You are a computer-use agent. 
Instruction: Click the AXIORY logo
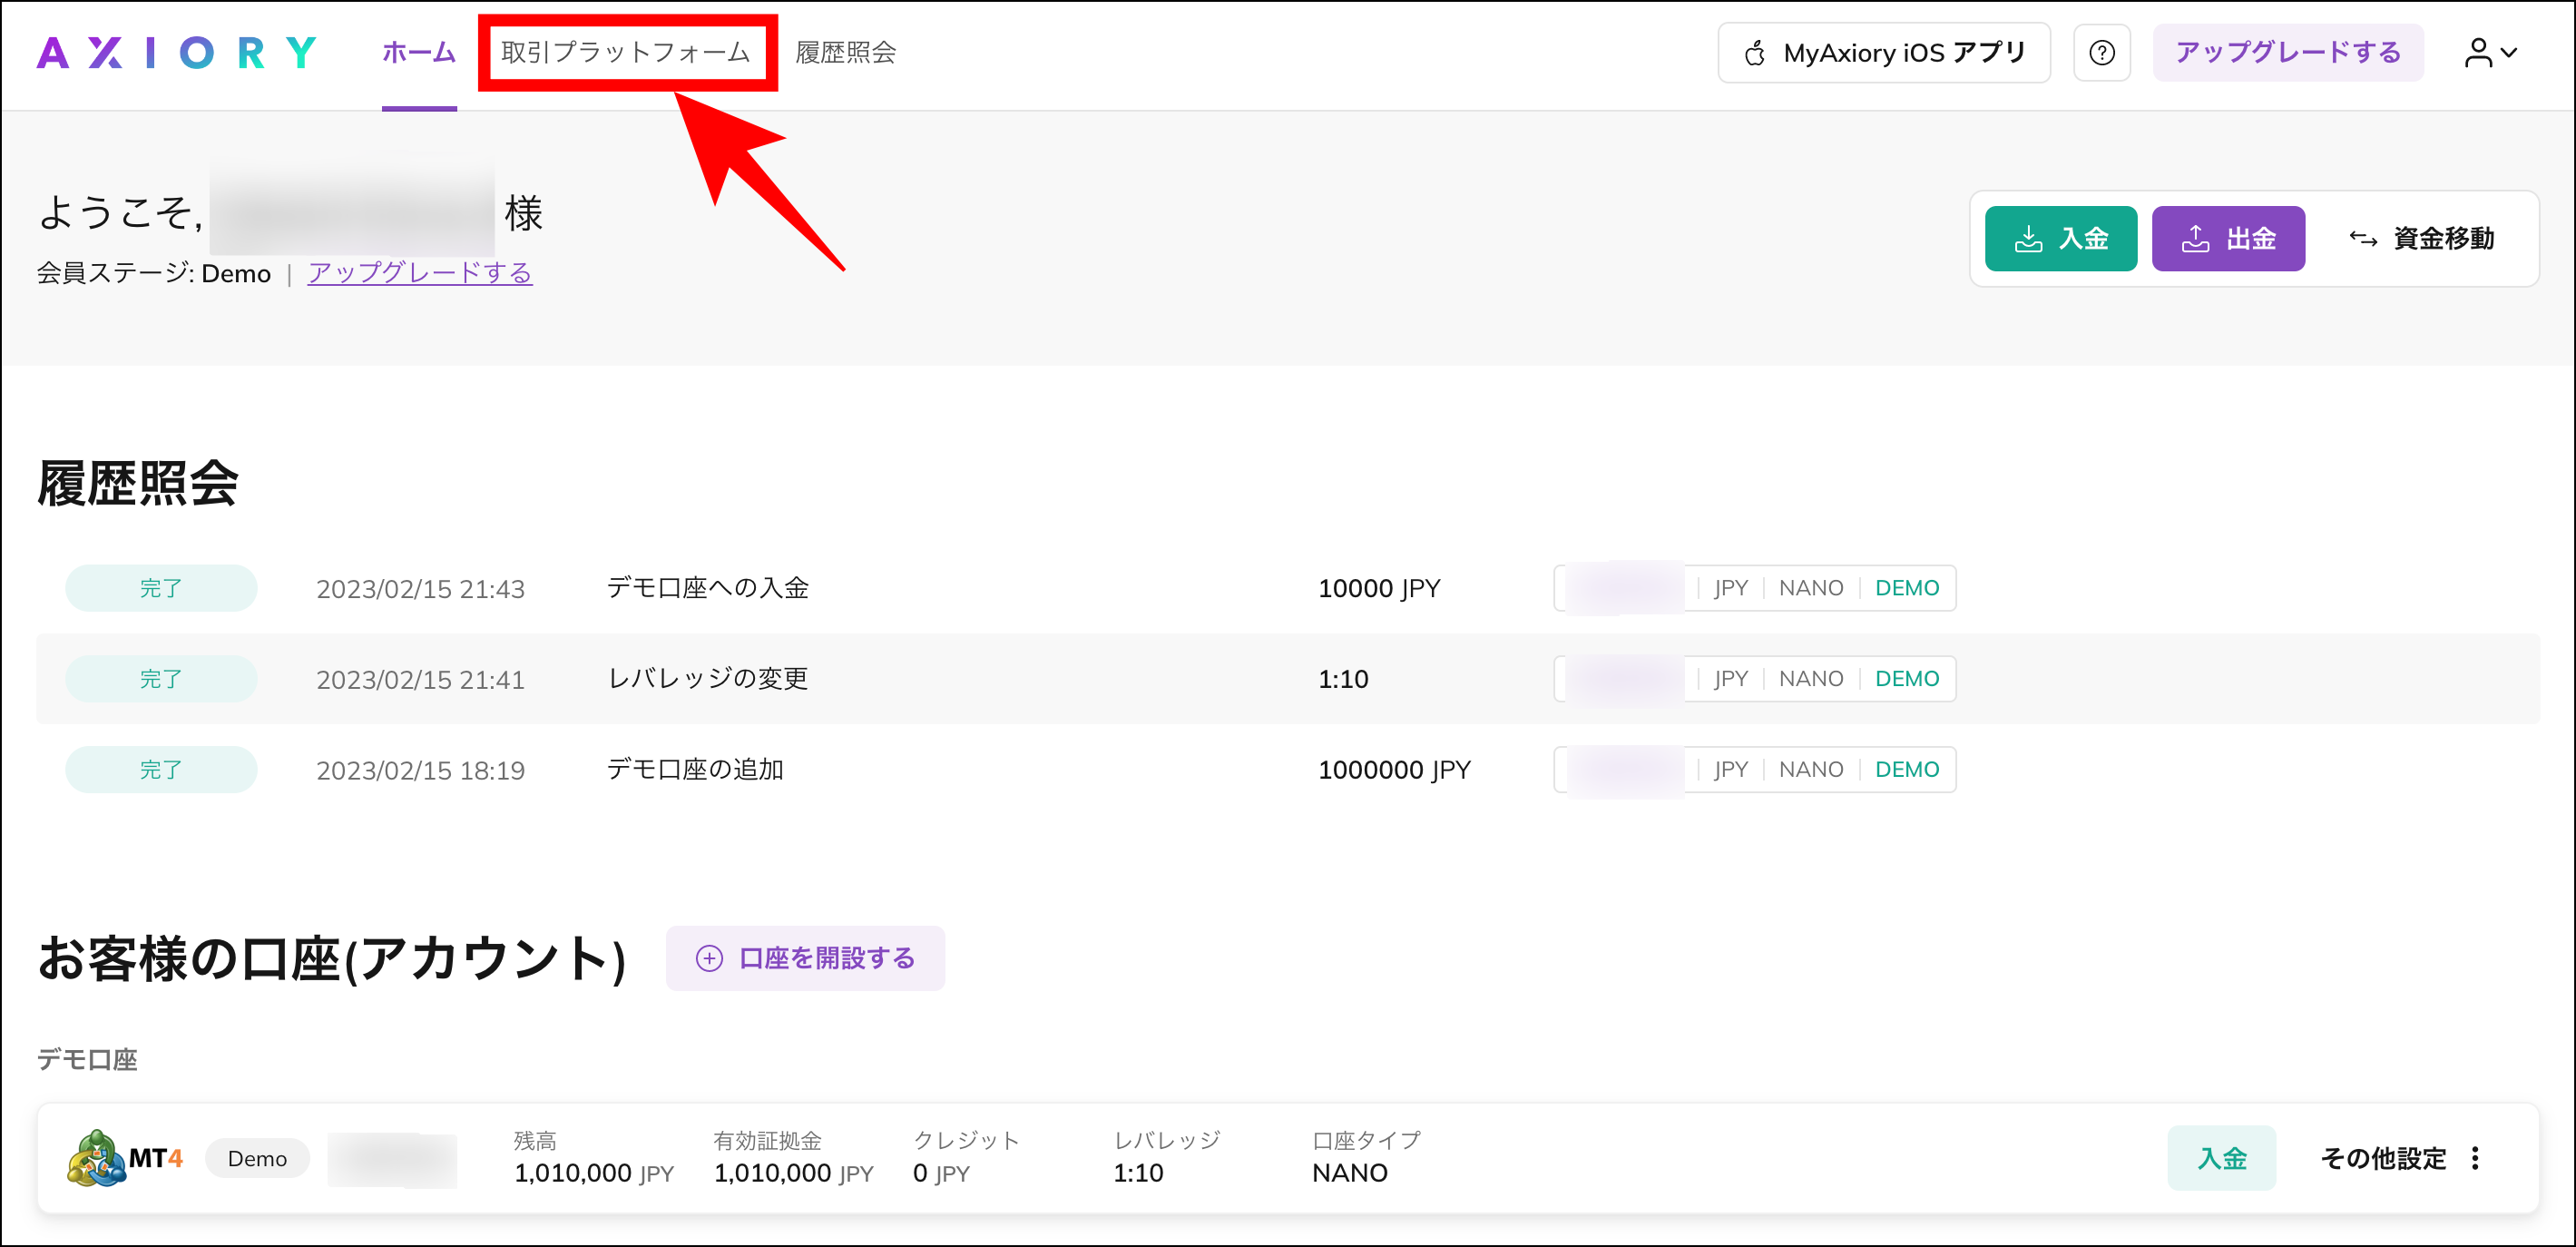(x=176, y=52)
